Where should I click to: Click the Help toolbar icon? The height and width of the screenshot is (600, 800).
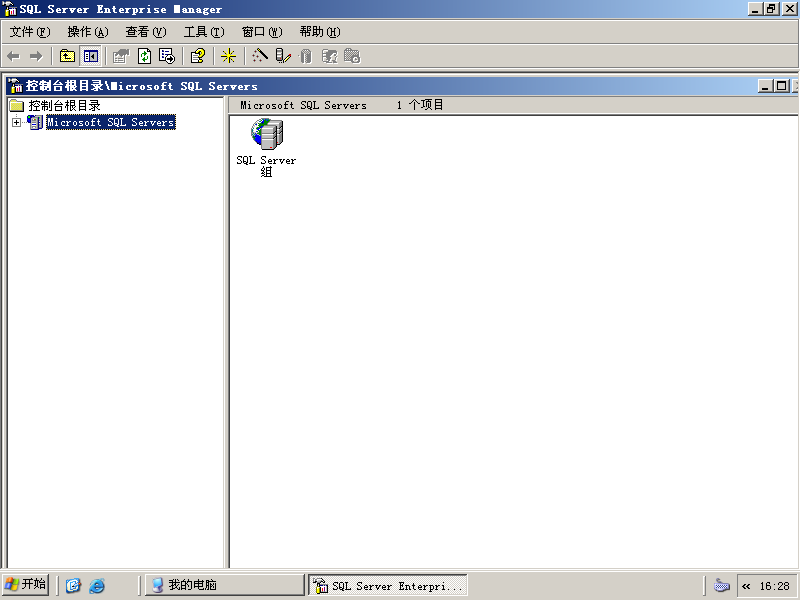(198, 56)
